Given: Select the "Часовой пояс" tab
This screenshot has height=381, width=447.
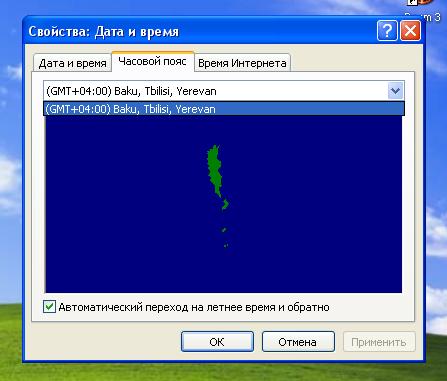Looking at the screenshot, I should click(153, 61).
